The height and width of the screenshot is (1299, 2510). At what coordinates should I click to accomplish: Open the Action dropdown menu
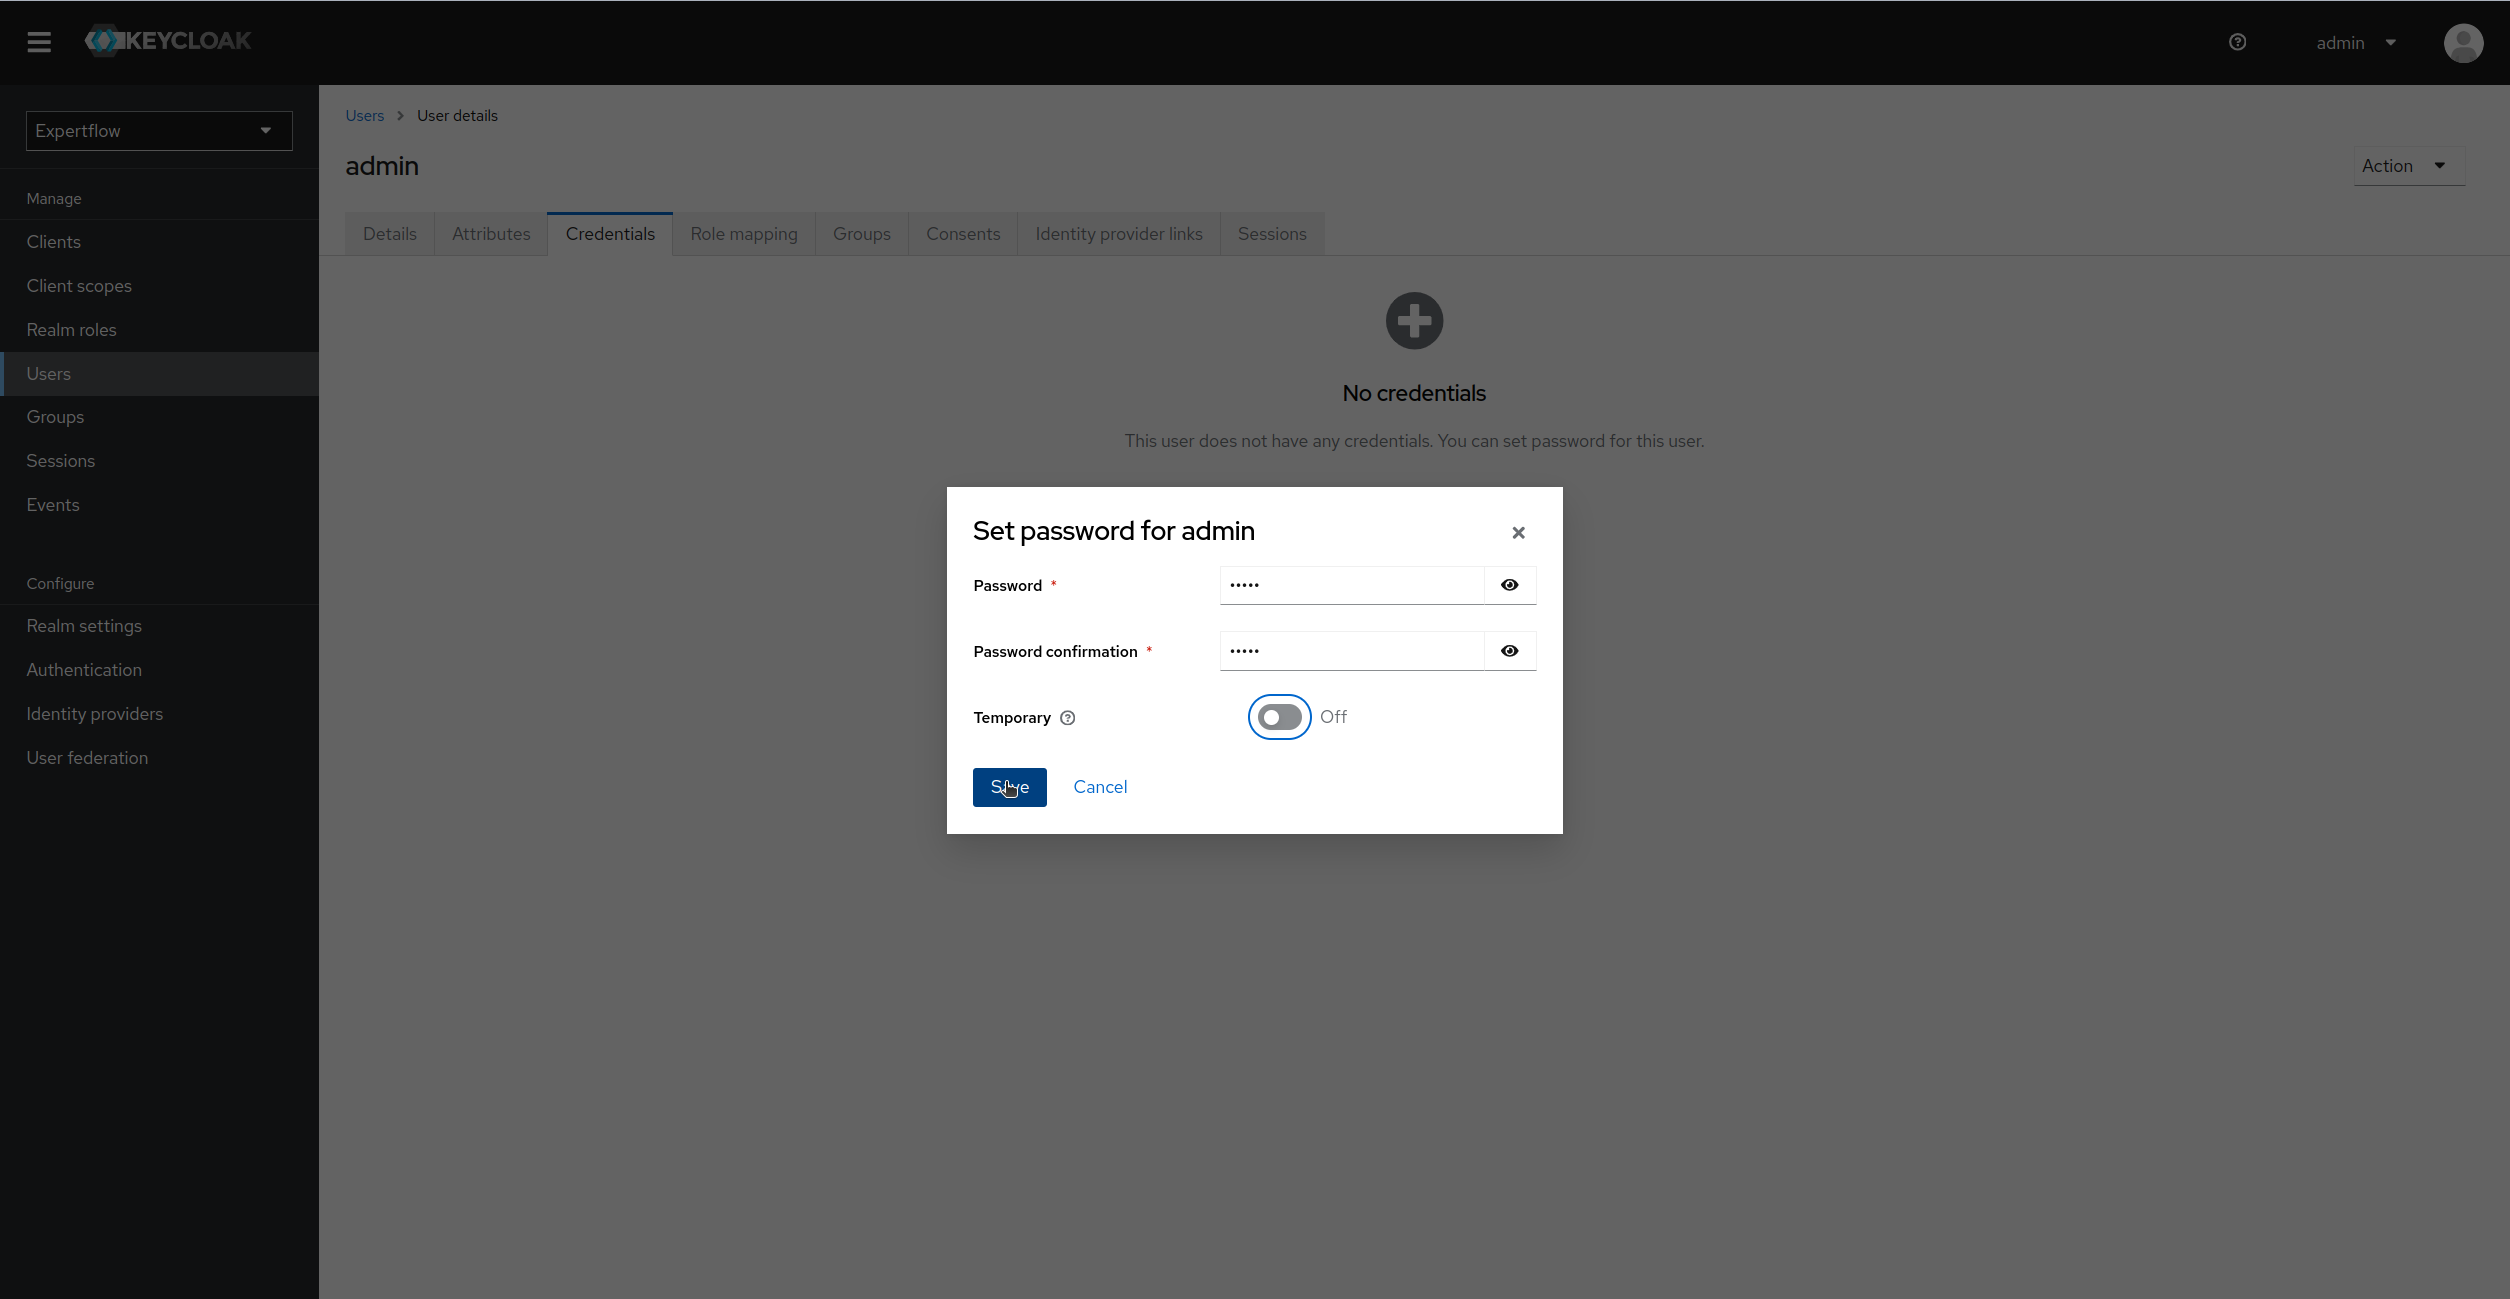click(x=2408, y=166)
